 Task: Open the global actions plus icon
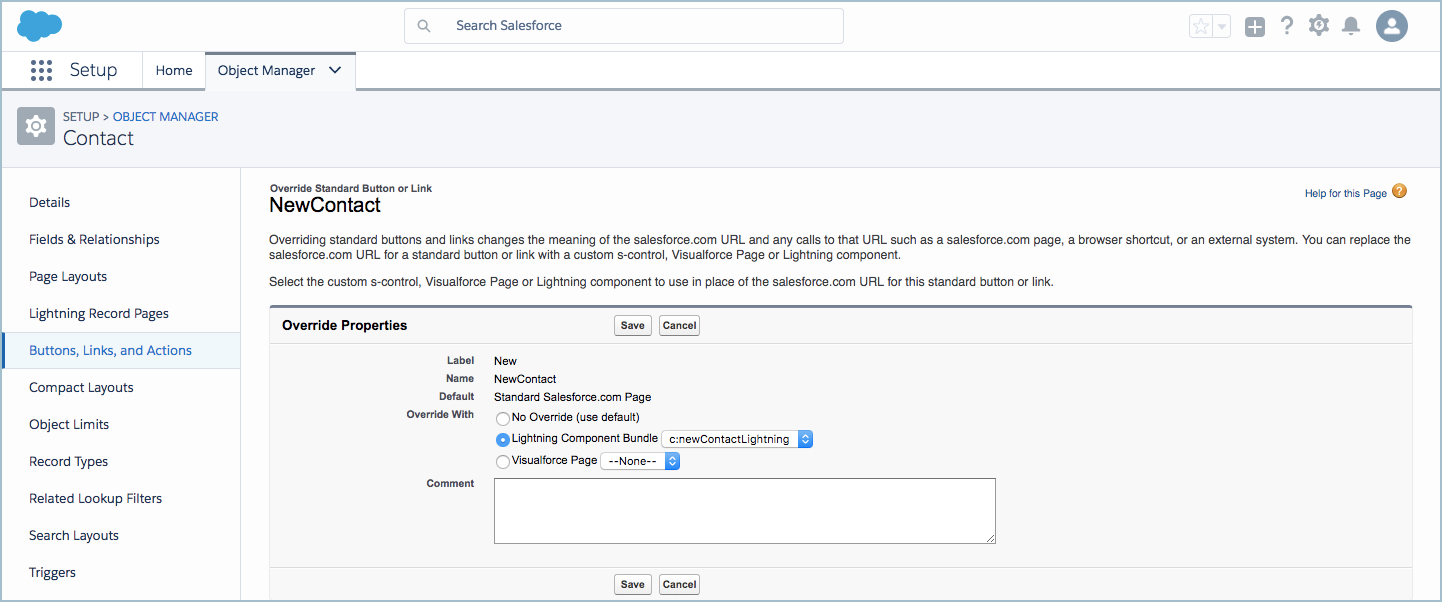tap(1254, 27)
